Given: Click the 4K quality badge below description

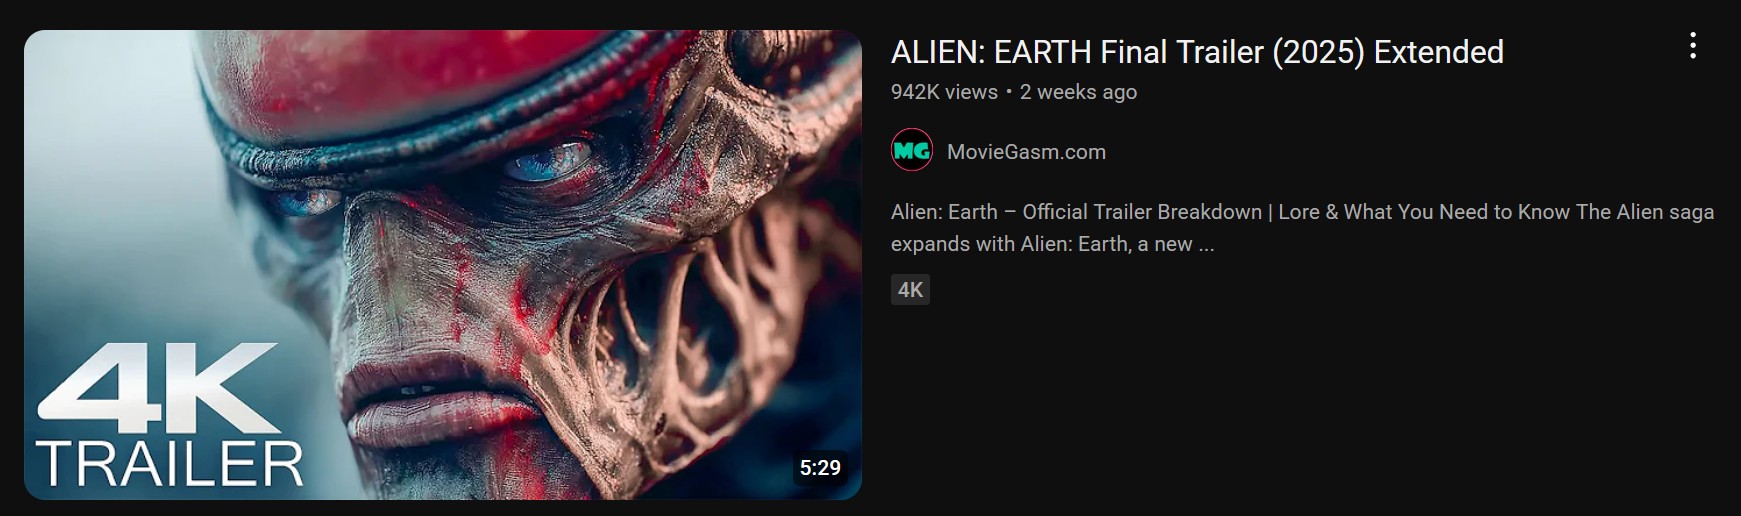Looking at the screenshot, I should click(x=910, y=290).
